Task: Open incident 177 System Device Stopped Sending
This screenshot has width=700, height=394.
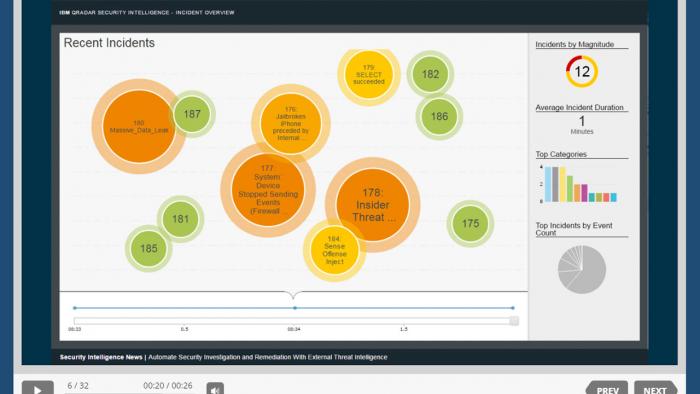Action: [268, 190]
